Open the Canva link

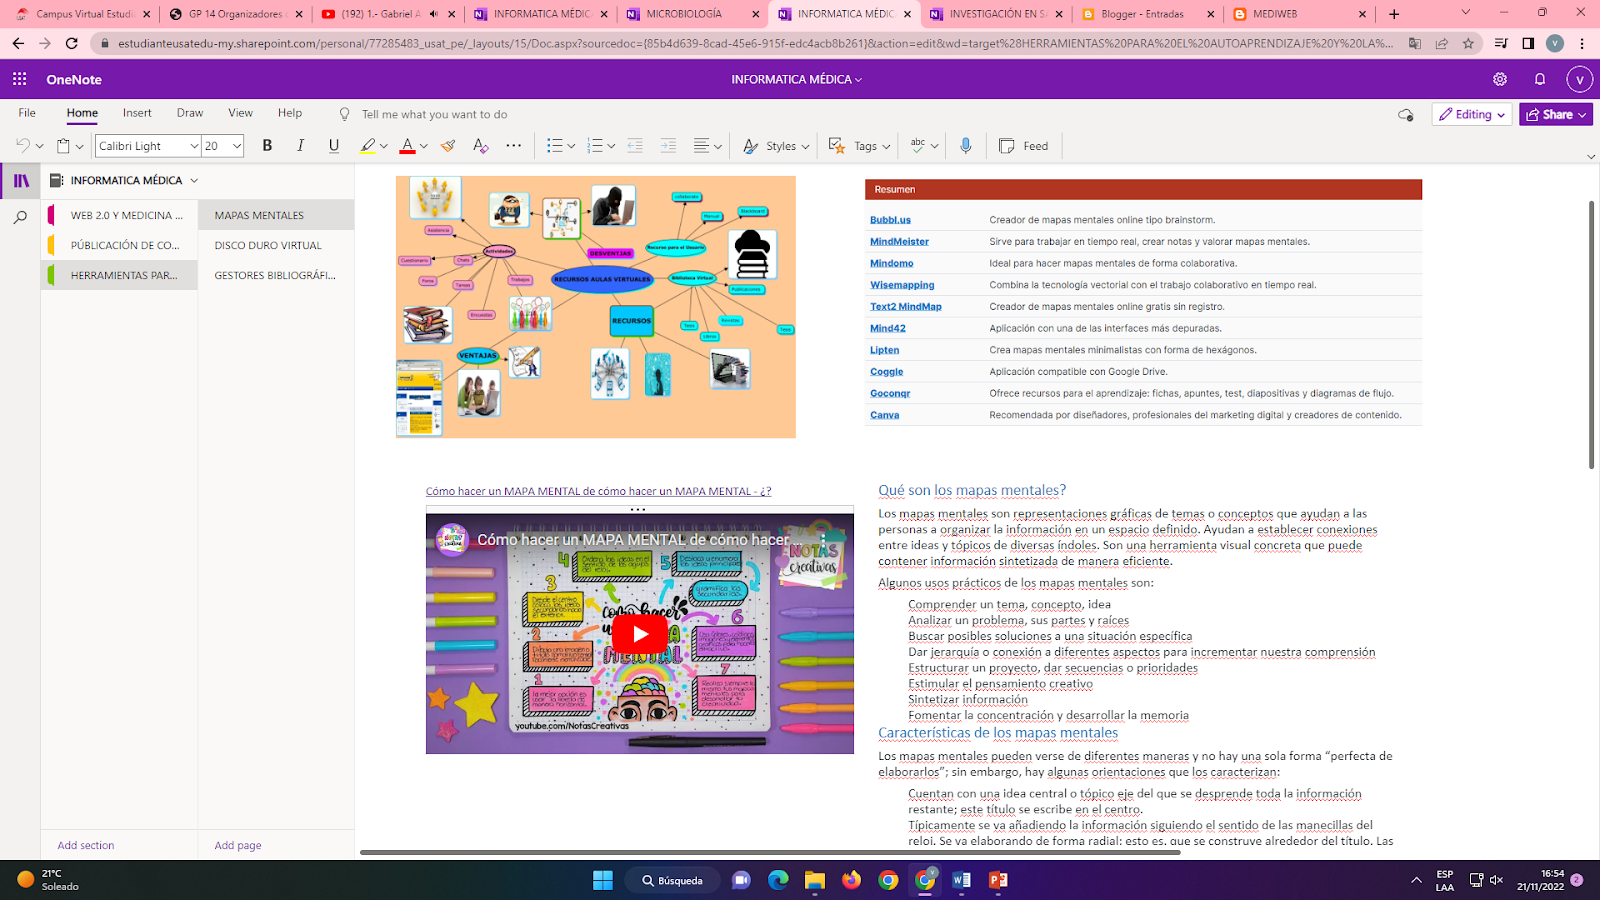pos(884,415)
